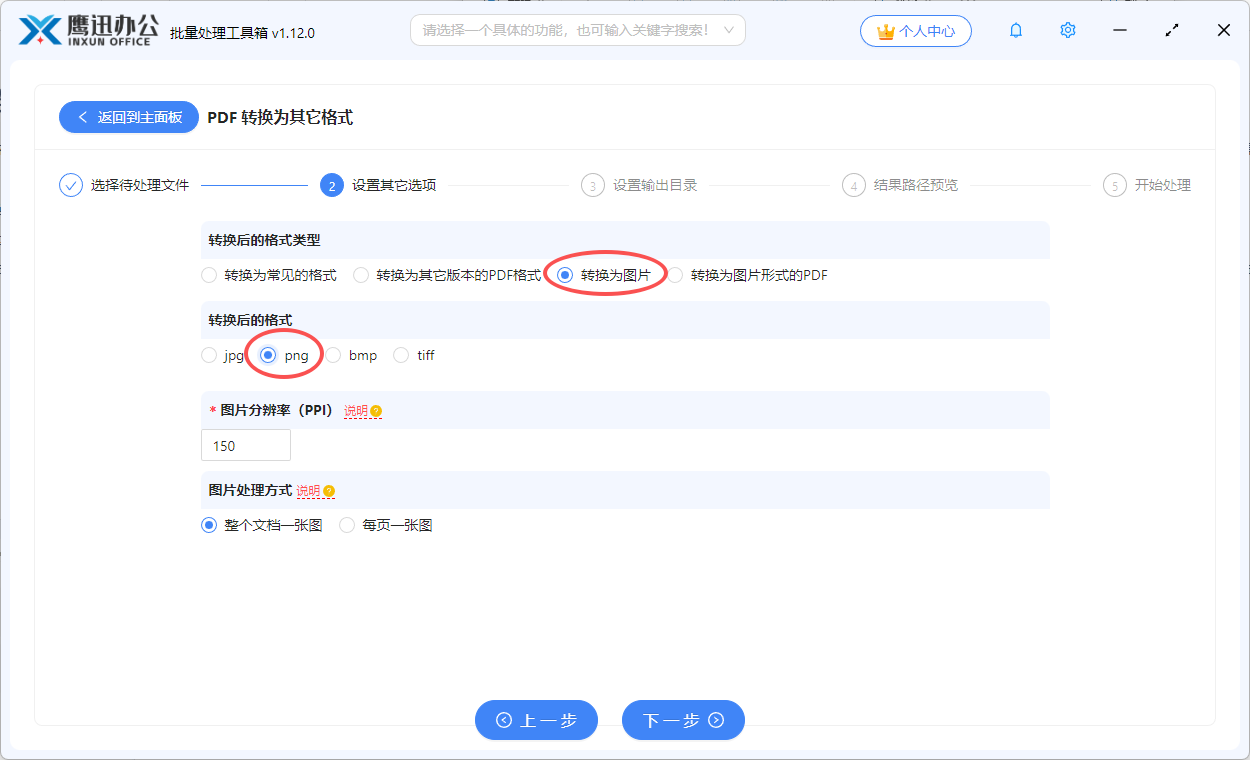The image size is (1250, 760).
Task: Maximize the window with the expand icon
Action: point(1172,31)
